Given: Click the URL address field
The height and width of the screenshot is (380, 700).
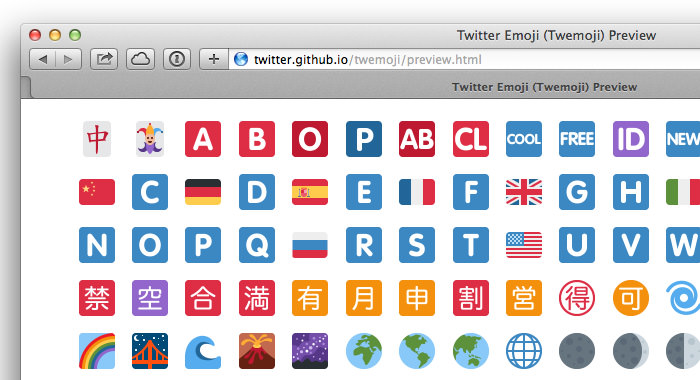Looking at the screenshot, I should click(x=464, y=59).
